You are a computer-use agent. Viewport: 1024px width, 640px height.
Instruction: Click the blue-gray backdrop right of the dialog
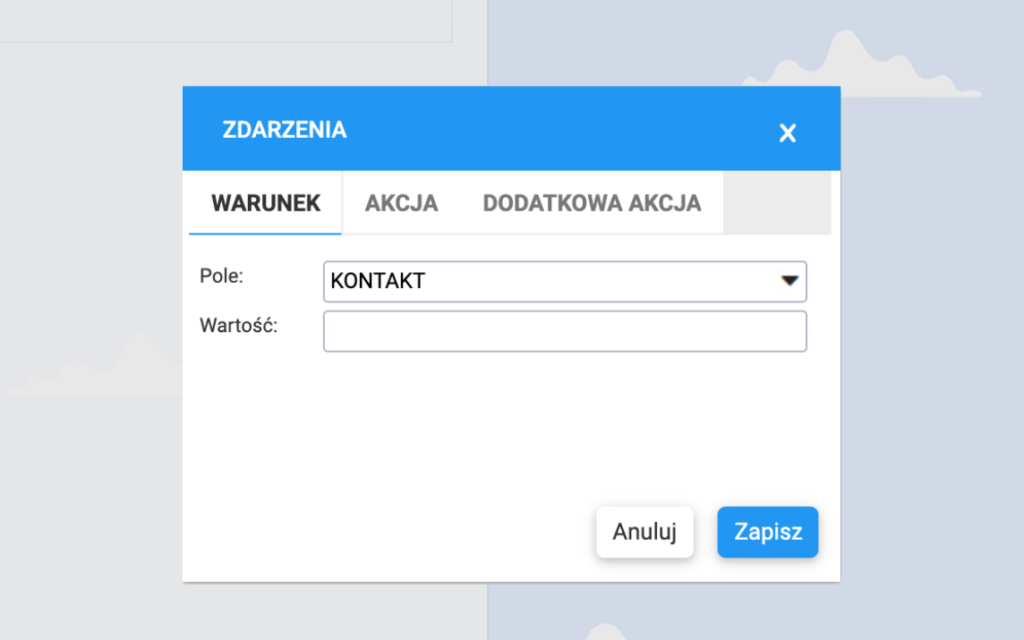(x=930, y=350)
